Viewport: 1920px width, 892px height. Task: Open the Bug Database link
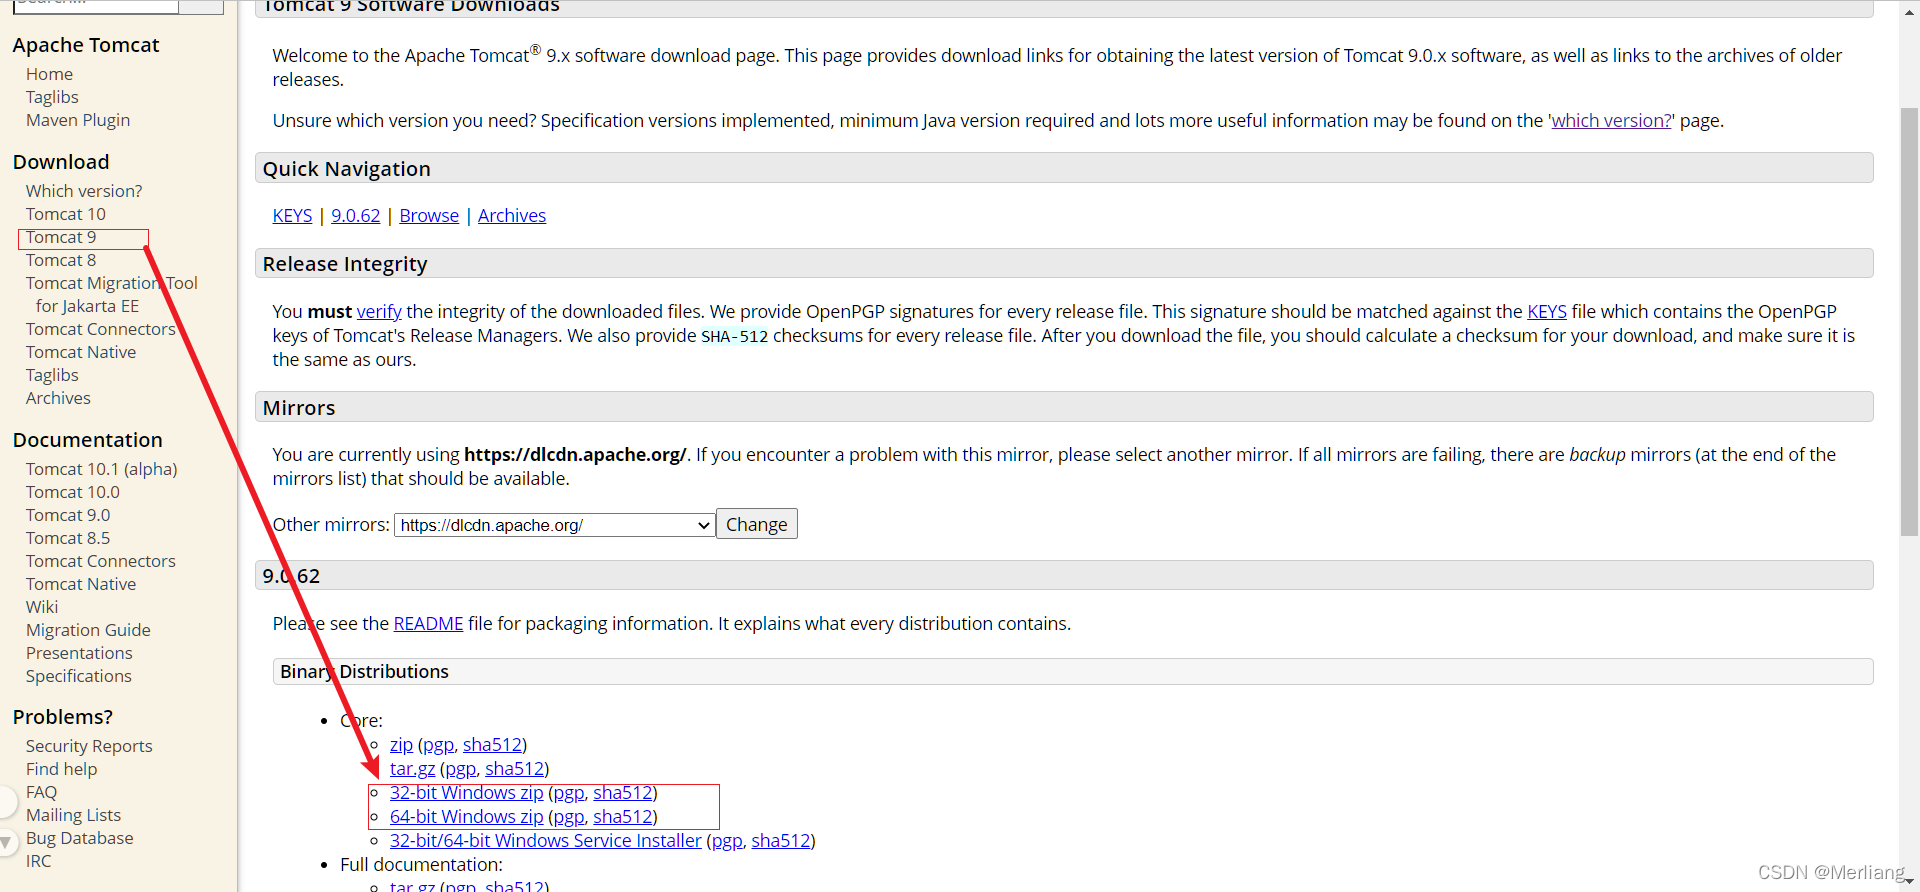tap(80, 838)
